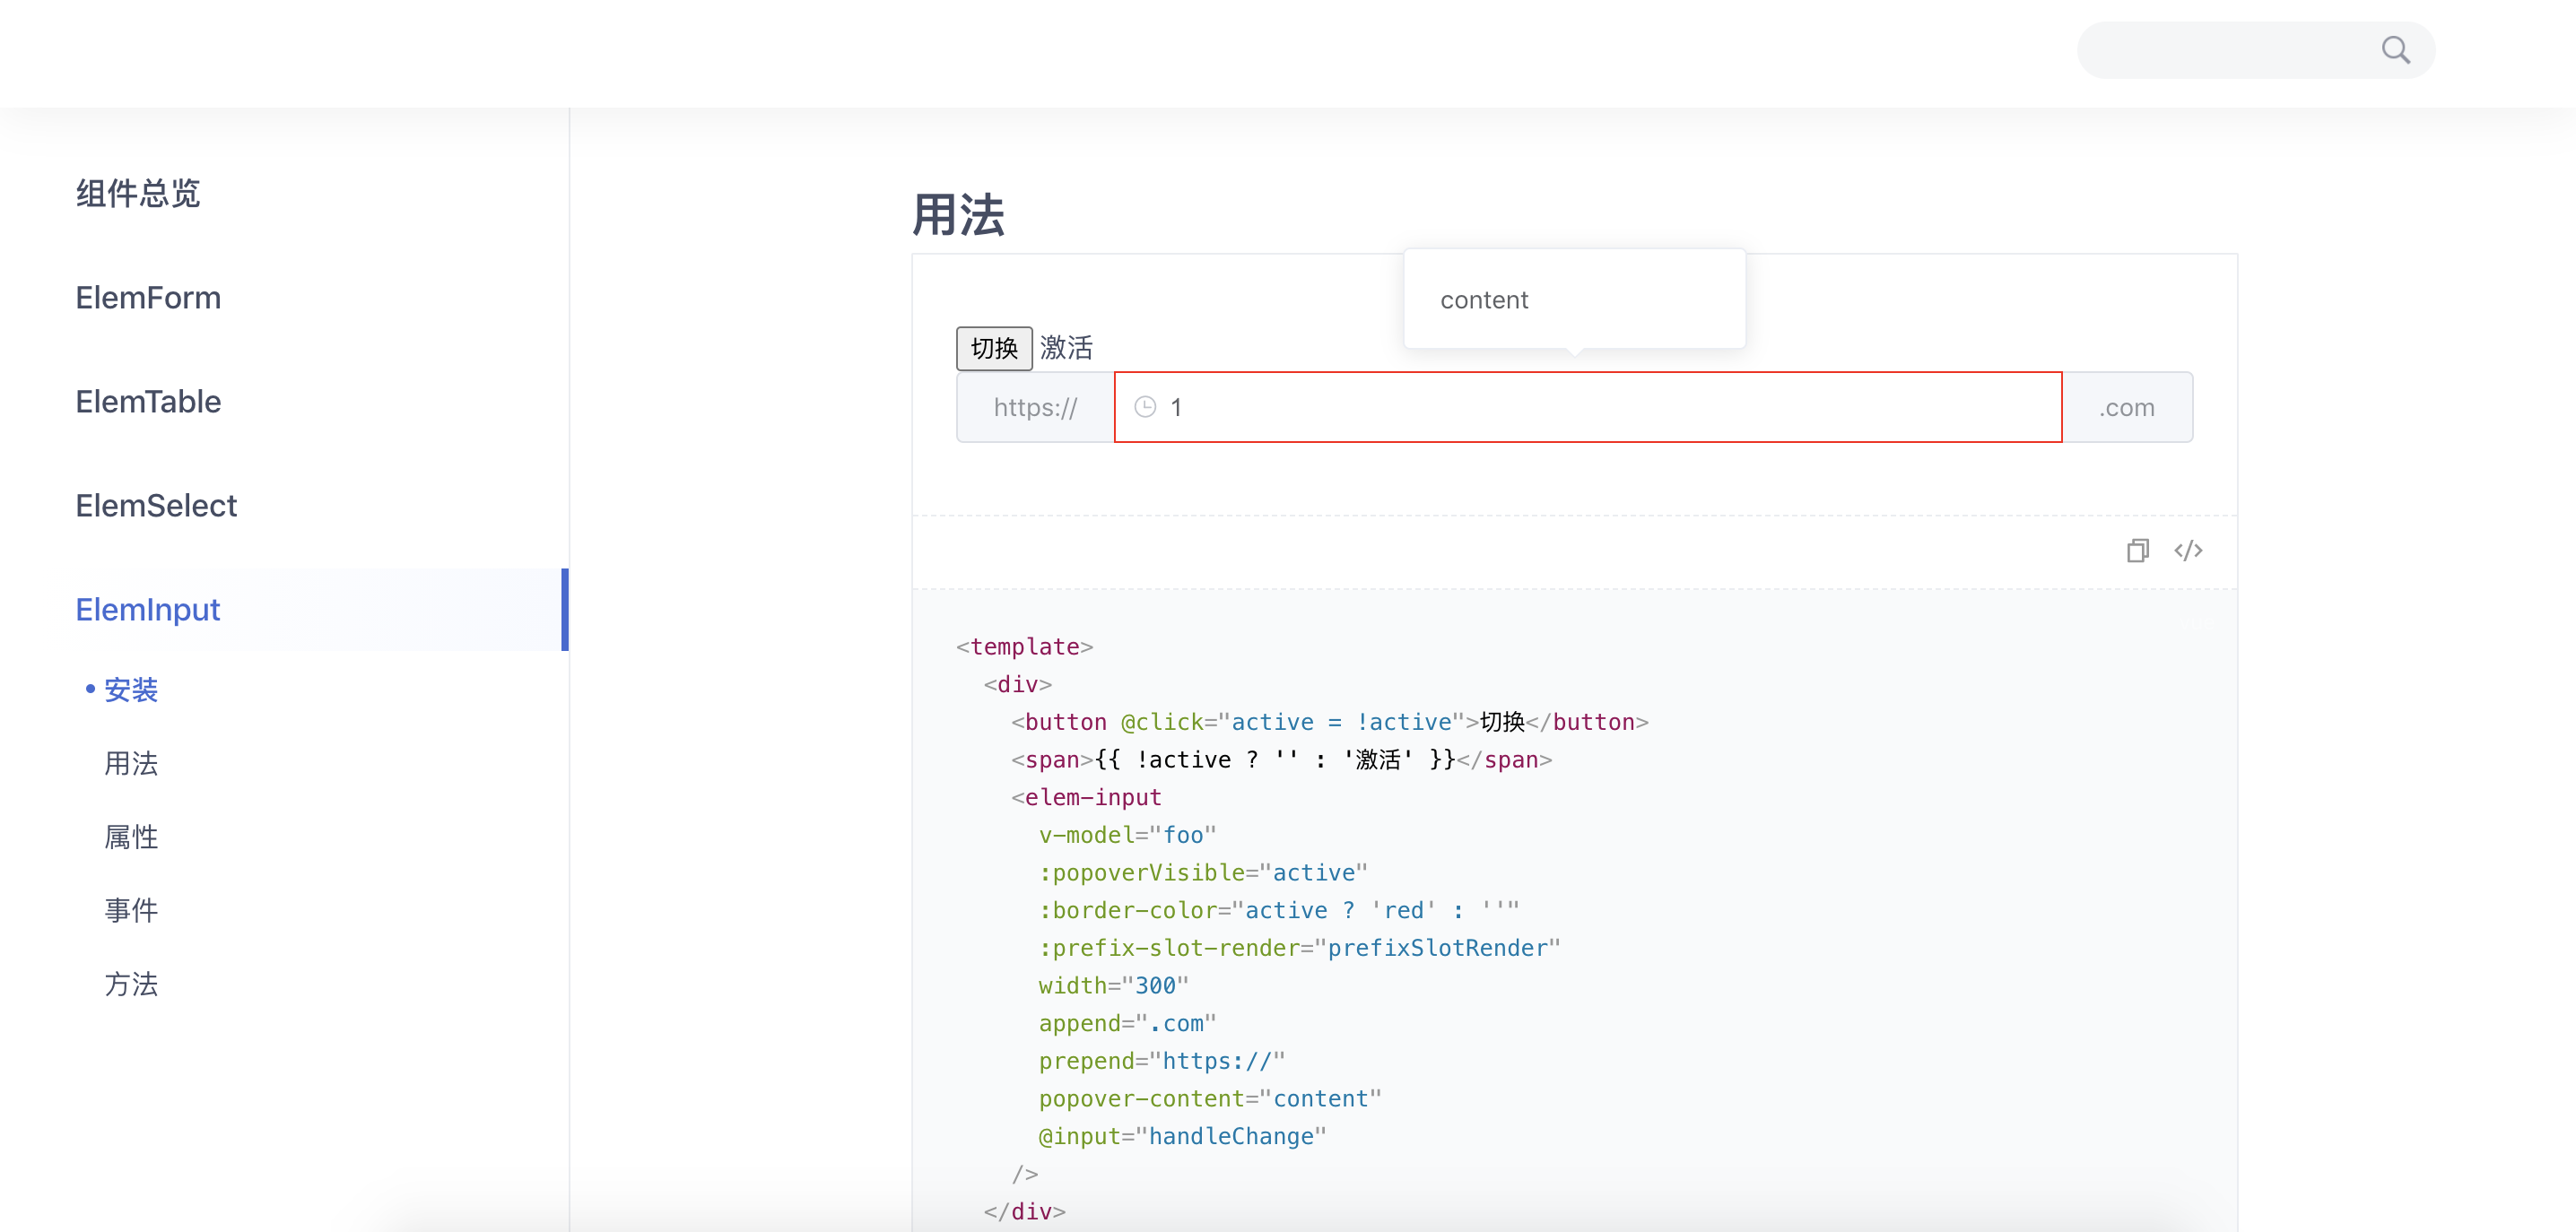Click the <template> opening tag line
Screen dimensions: 2576x1232
(1024, 647)
